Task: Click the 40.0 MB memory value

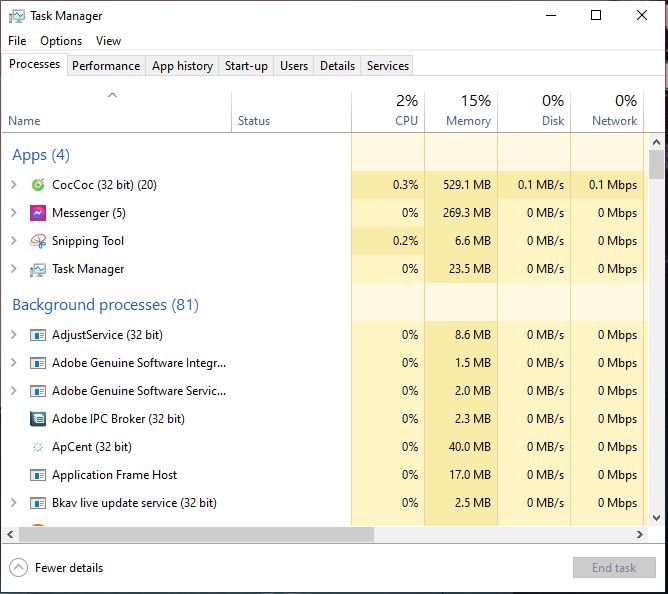Action: click(x=469, y=447)
